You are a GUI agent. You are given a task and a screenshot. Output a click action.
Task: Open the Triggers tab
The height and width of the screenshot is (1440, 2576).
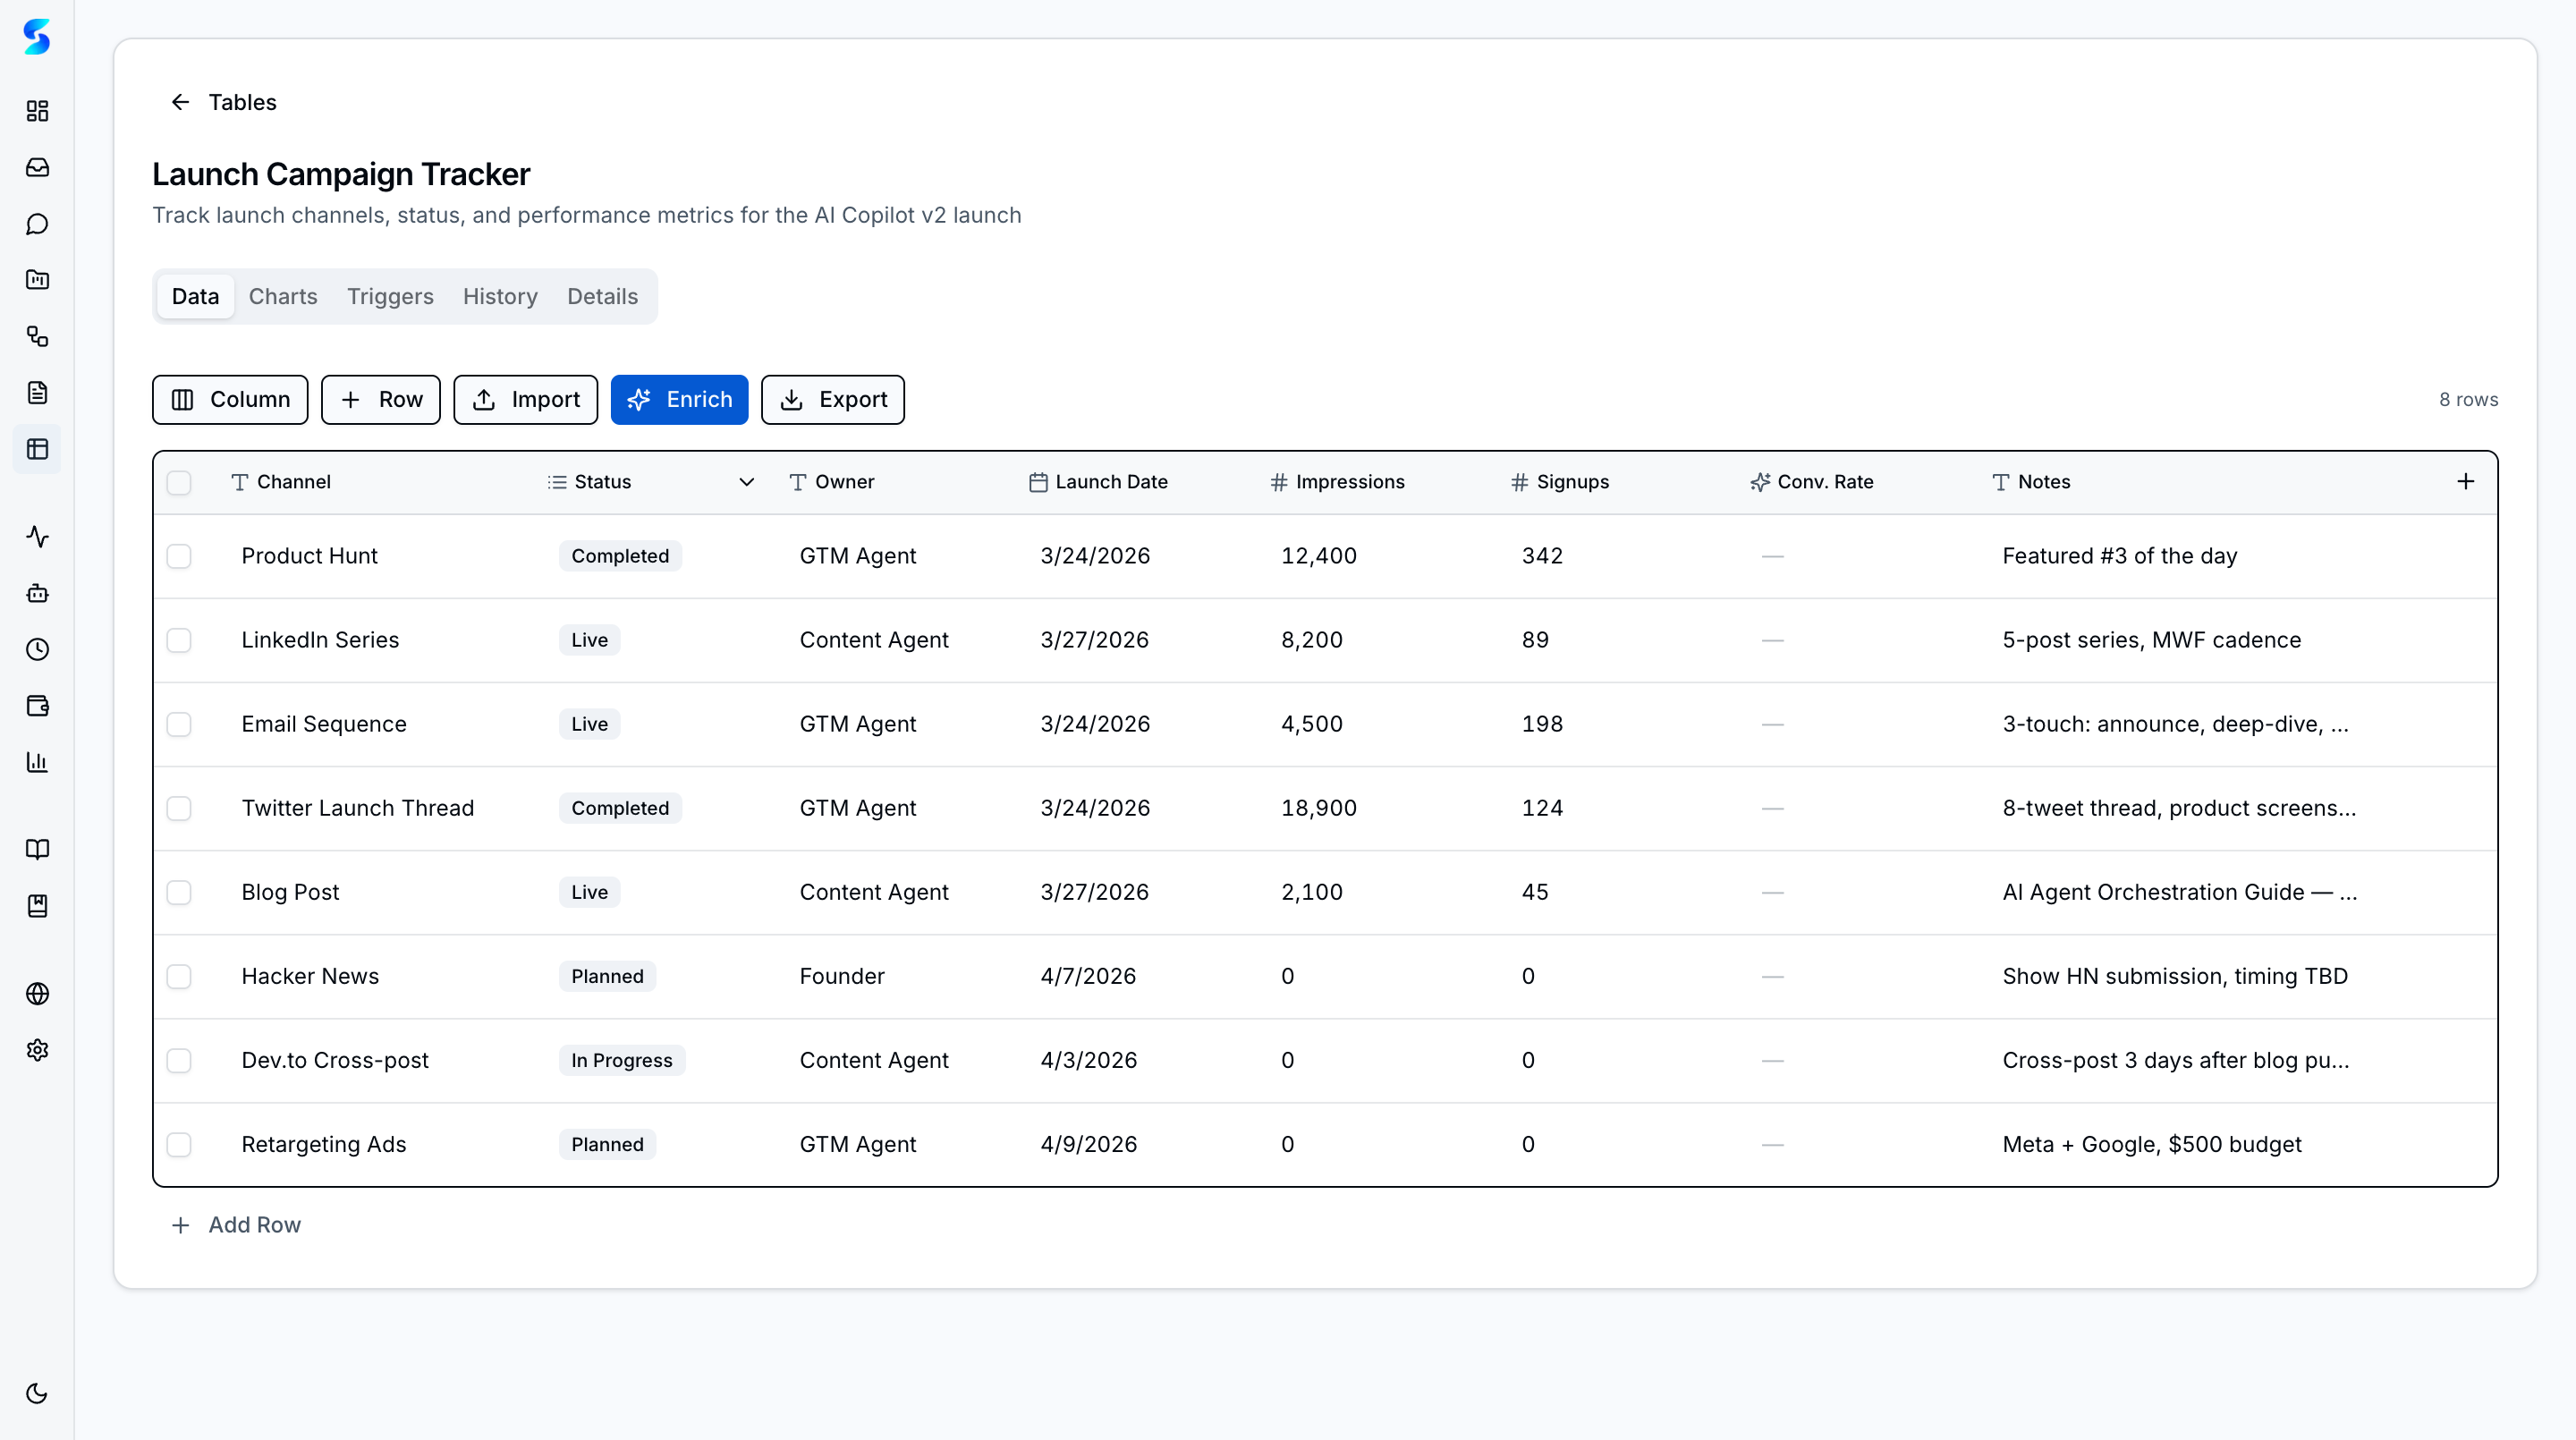(390, 296)
